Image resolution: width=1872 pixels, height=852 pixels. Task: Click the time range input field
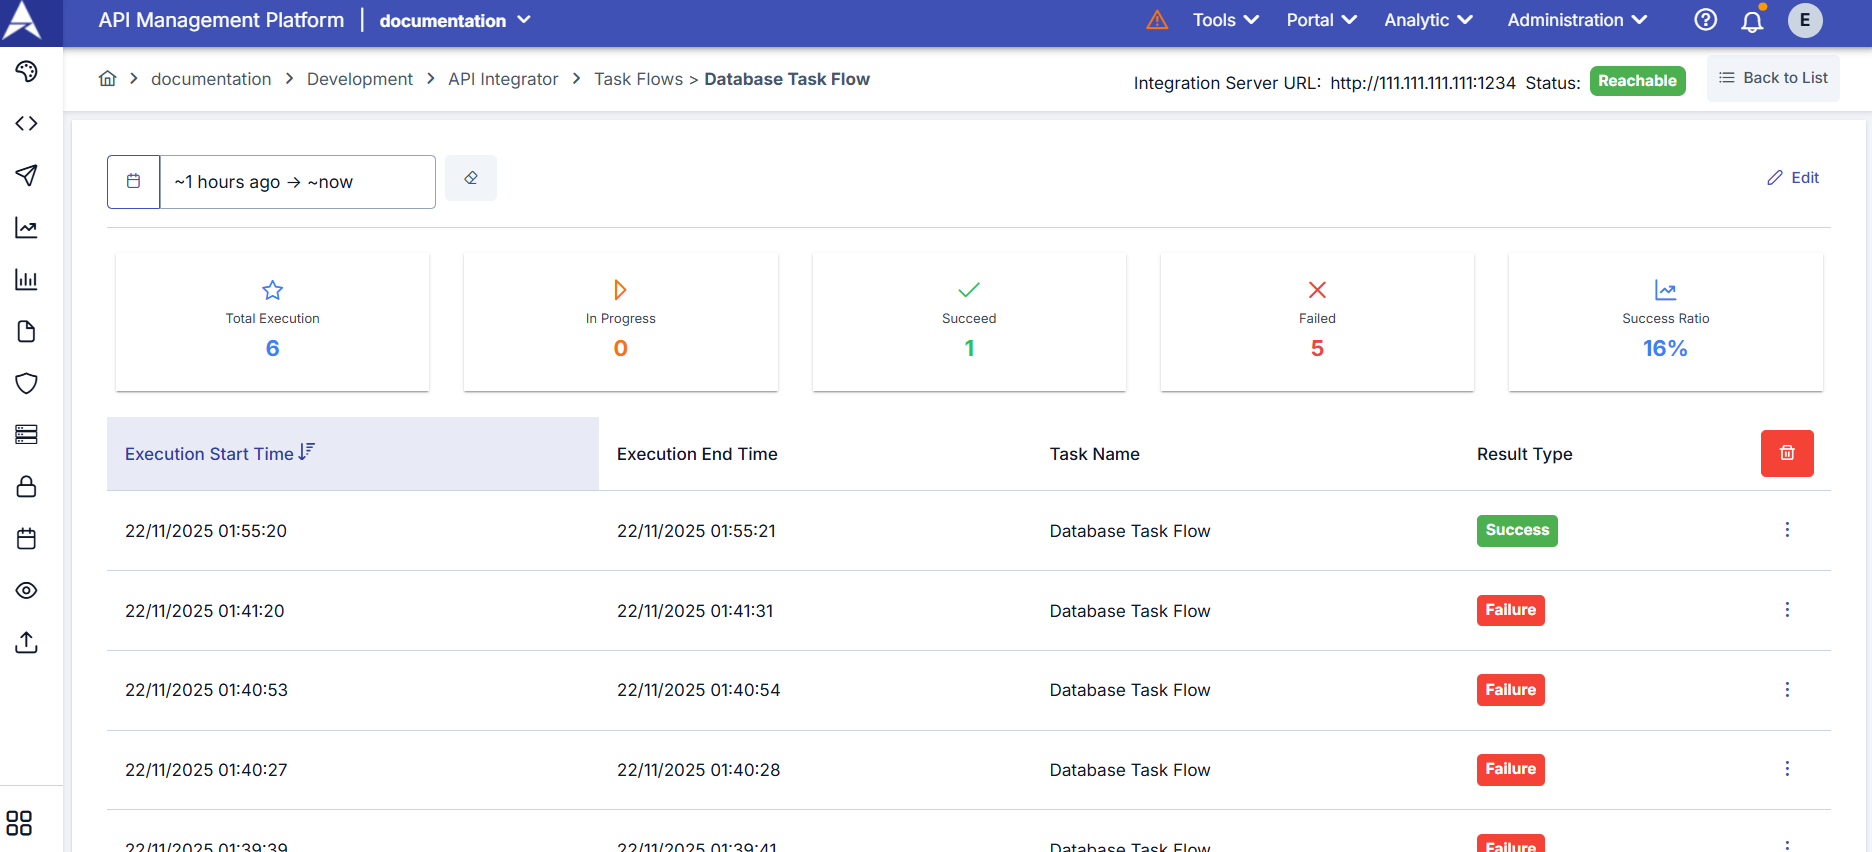[x=298, y=182]
